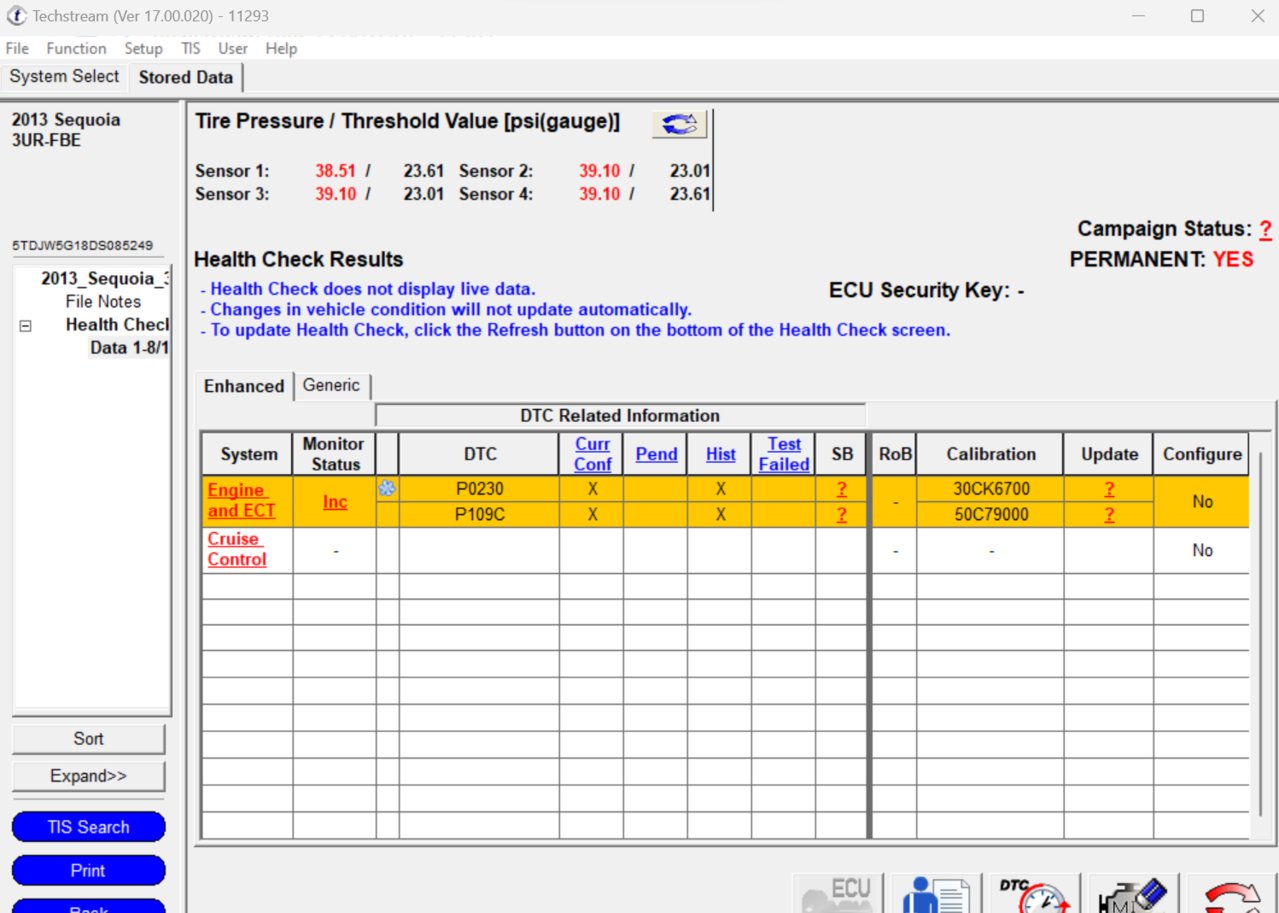Viewport: 1279px width, 913px height.
Task: Click the PERMANENT: YES status text
Action: point(1161,259)
